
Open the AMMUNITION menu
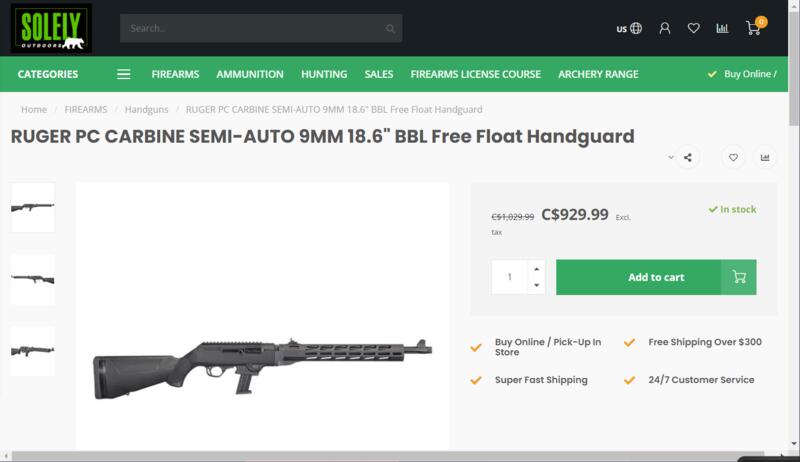click(x=249, y=74)
